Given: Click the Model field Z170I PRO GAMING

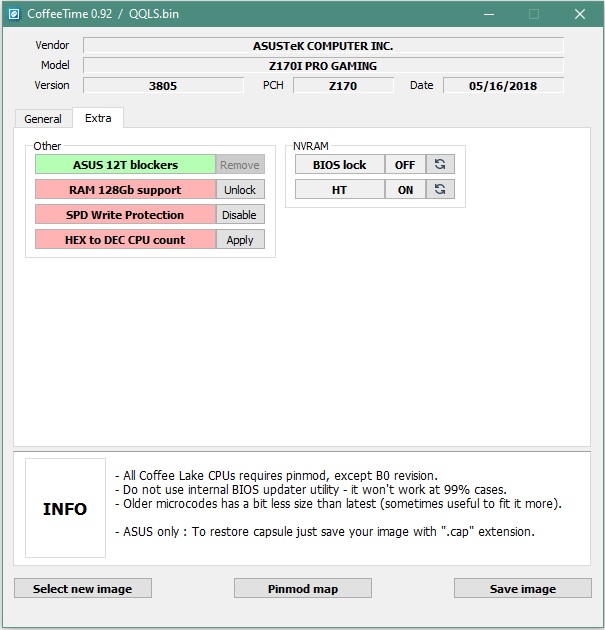Looking at the screenshot, I should tap(323, 65).
